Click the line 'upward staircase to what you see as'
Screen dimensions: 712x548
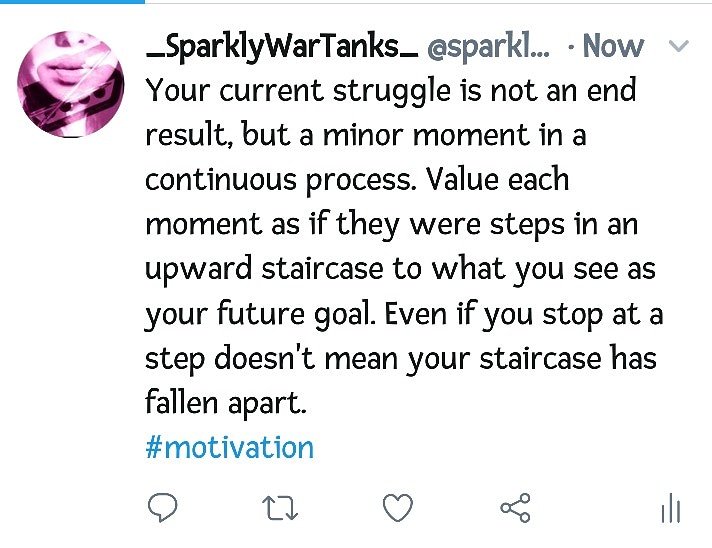(401, 269)
